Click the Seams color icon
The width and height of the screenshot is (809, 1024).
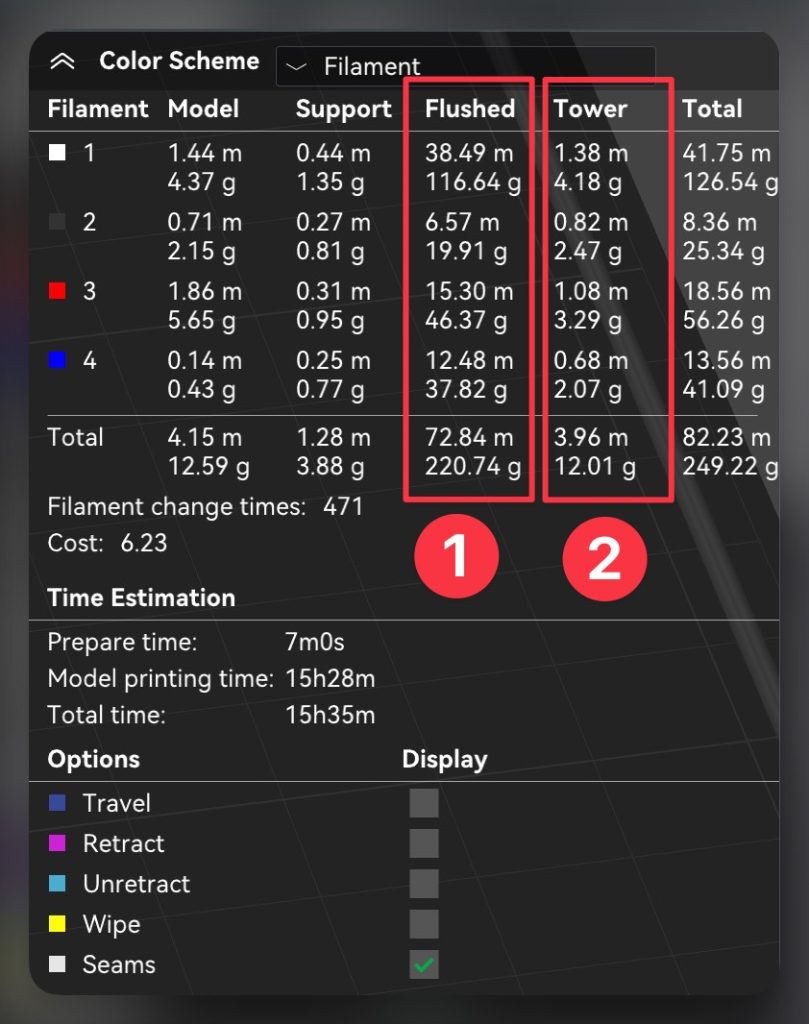point(57,965)
